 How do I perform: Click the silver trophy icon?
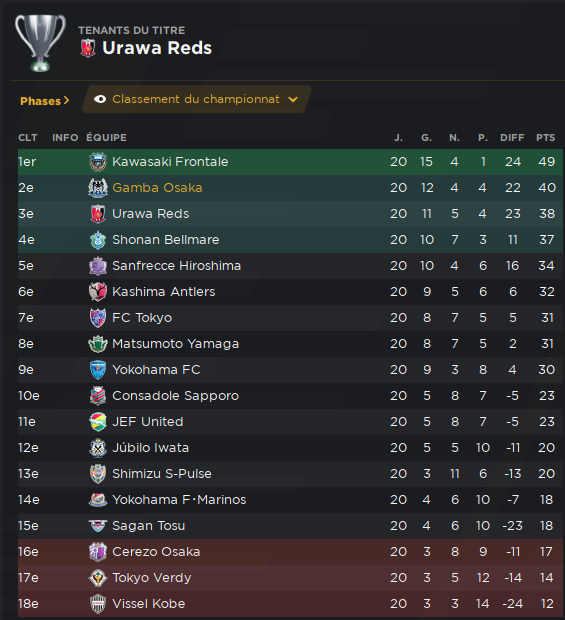pos(40,43)
